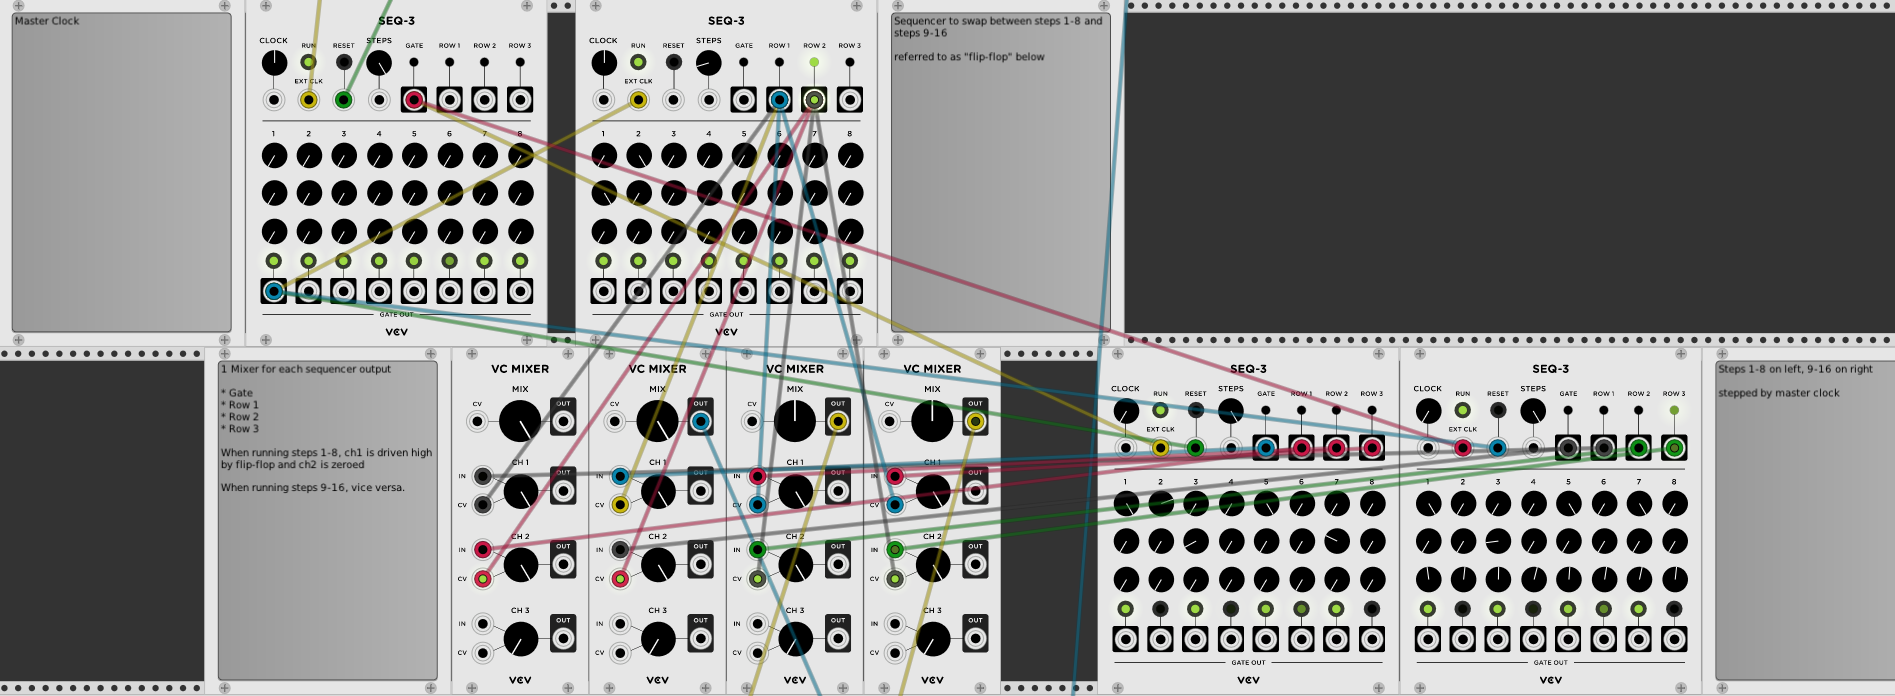Click green ROW 3 output jack on steps 9-16 SEQ-3
The height and width of the screenshot is (696, 1895).
[x=1674, y=448]
